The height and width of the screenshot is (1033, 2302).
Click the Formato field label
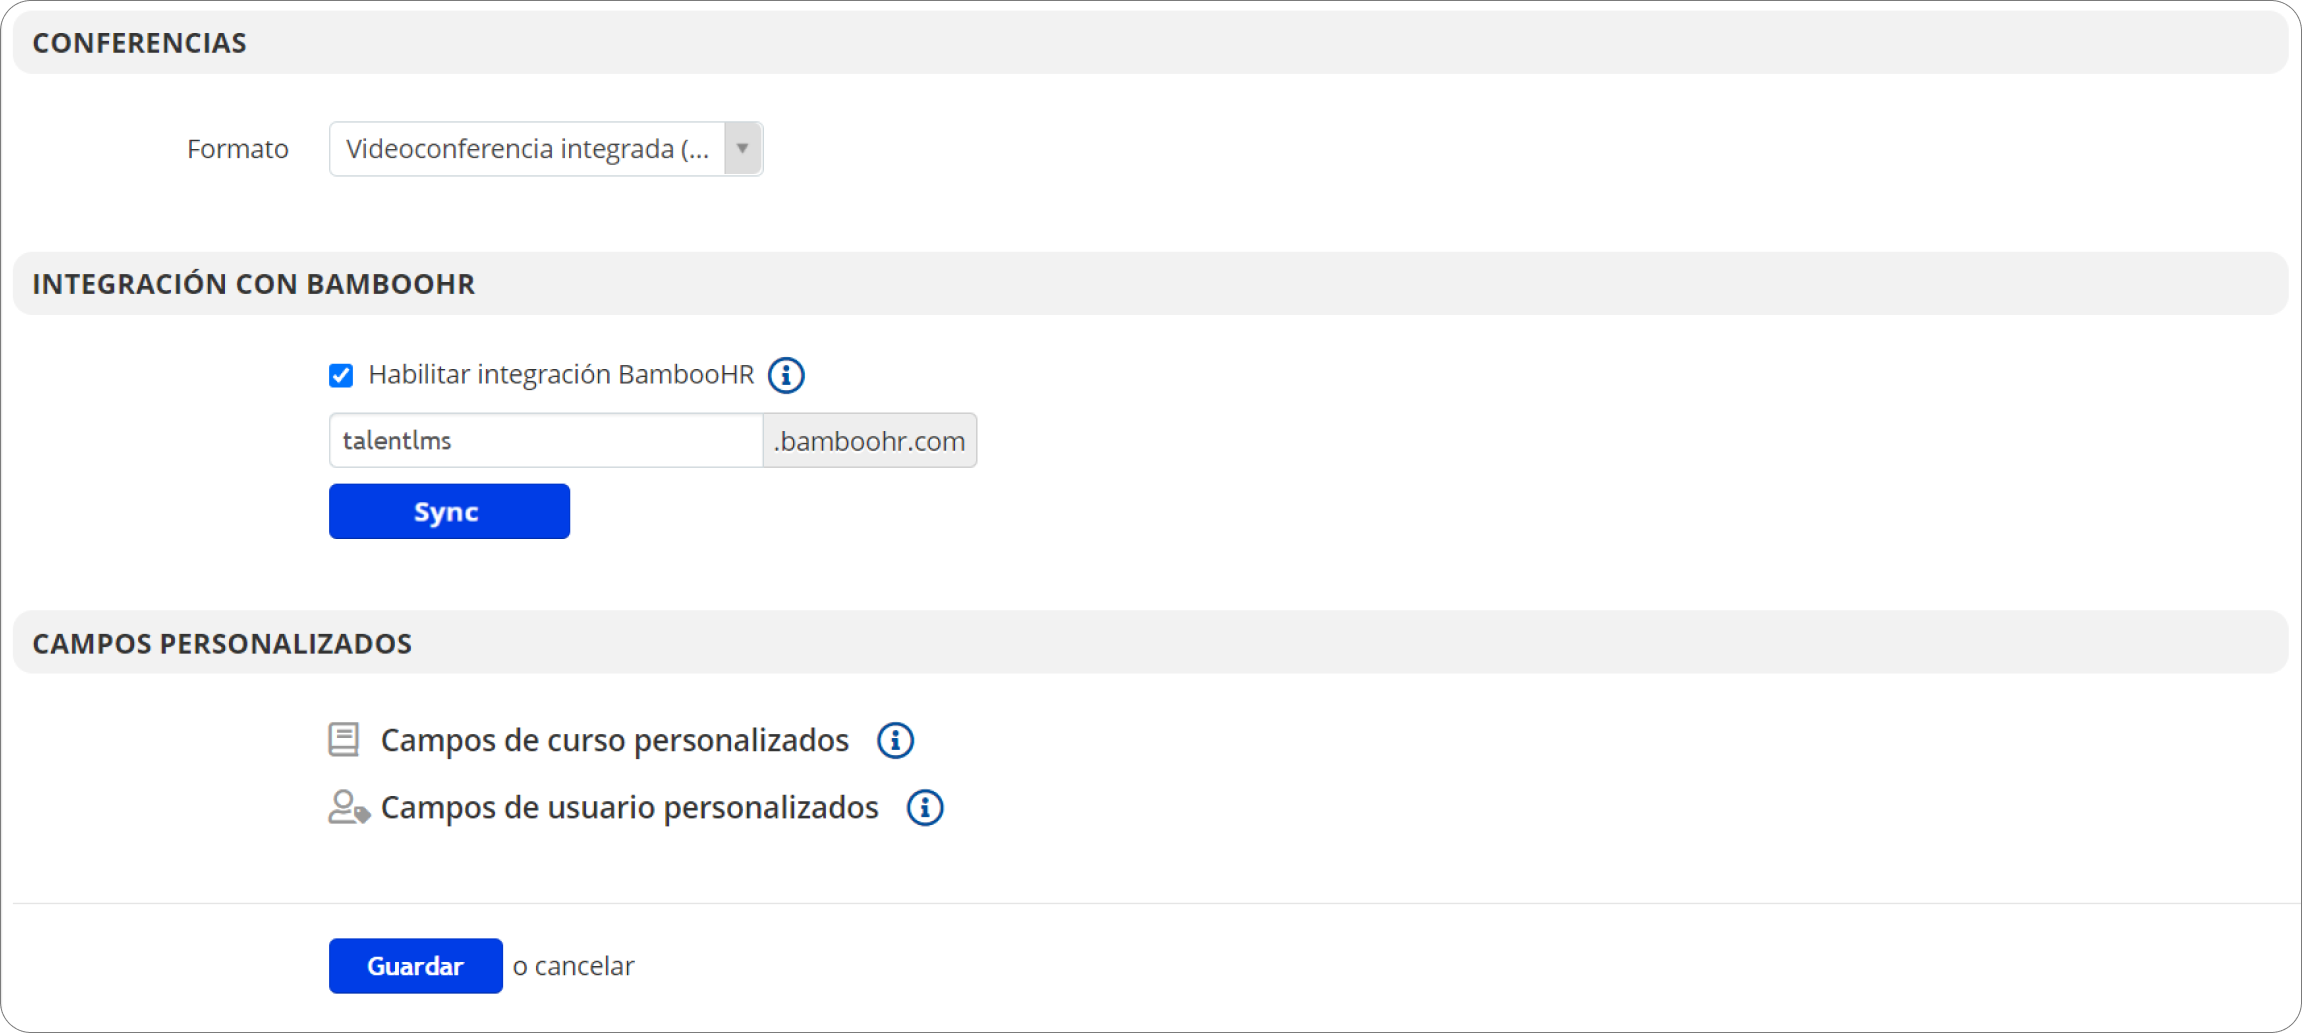[237, 149]
